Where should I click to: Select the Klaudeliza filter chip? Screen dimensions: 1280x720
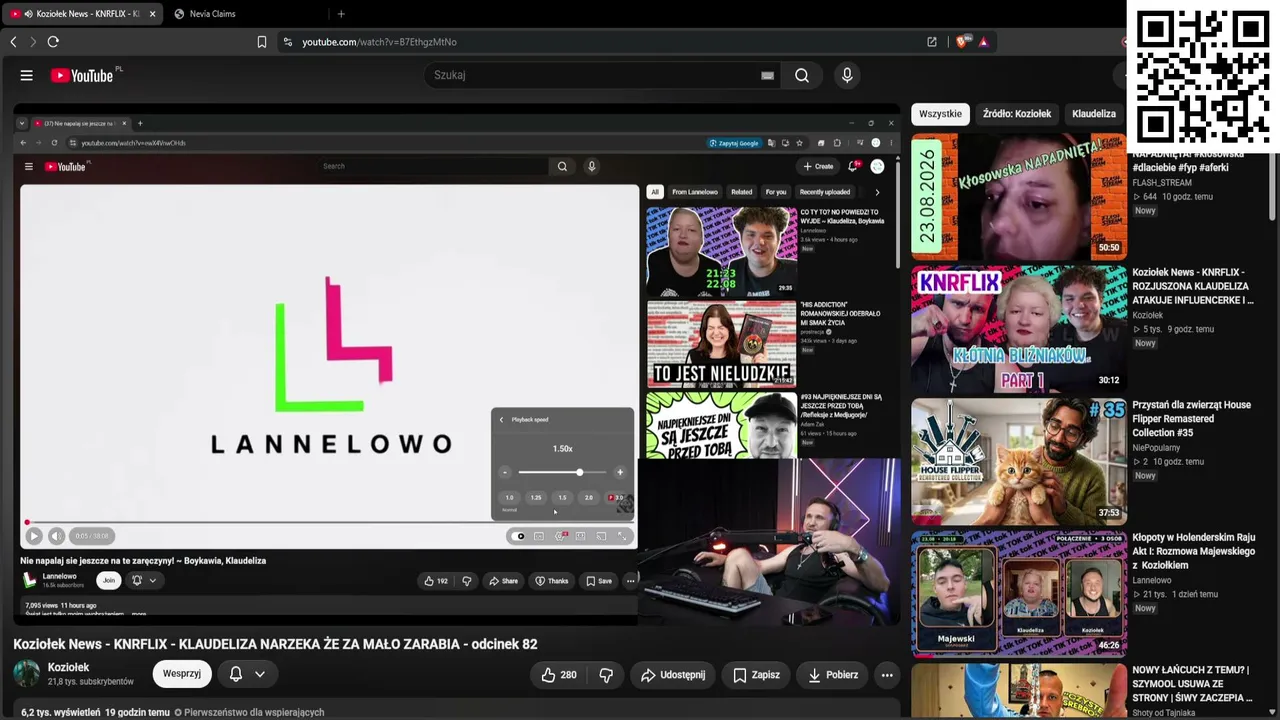pos(1094,114)
